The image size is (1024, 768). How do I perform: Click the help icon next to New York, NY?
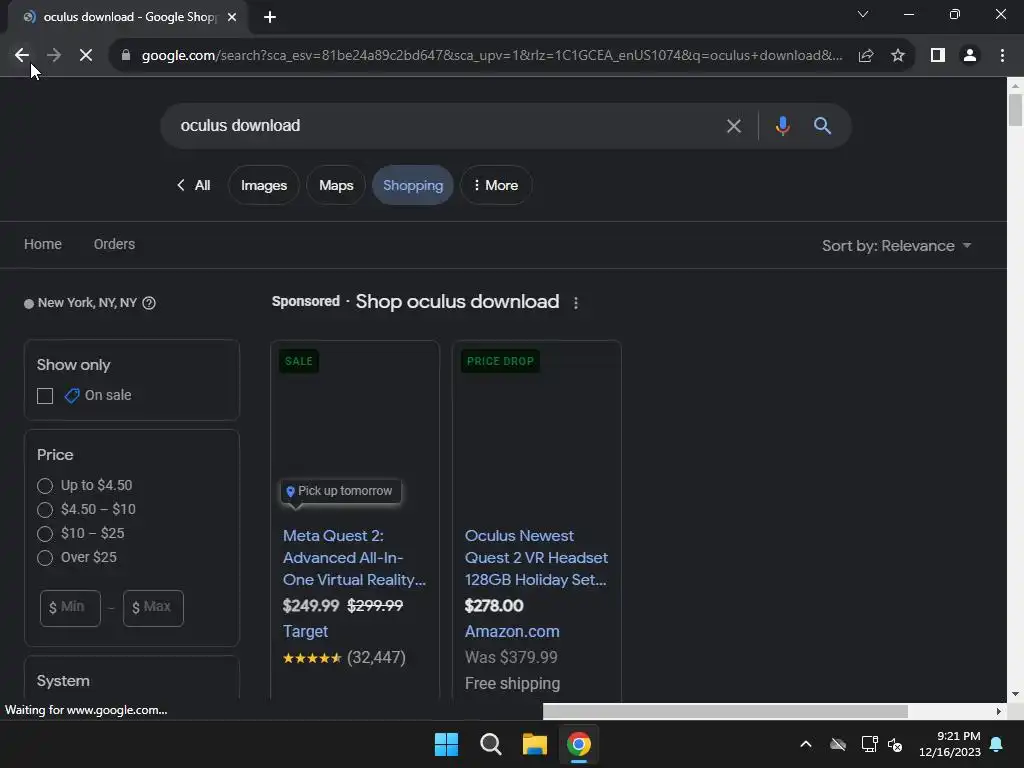(149, 303)
